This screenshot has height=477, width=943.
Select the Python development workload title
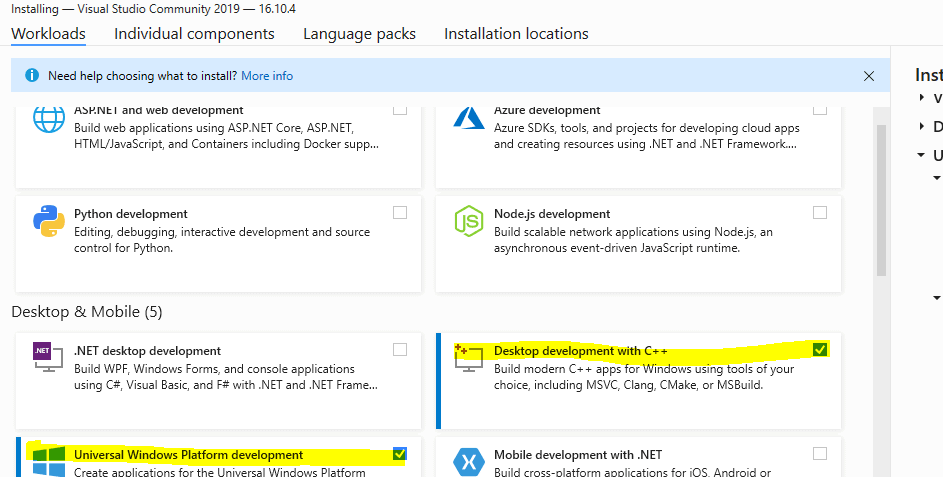(x=131, y=214)
